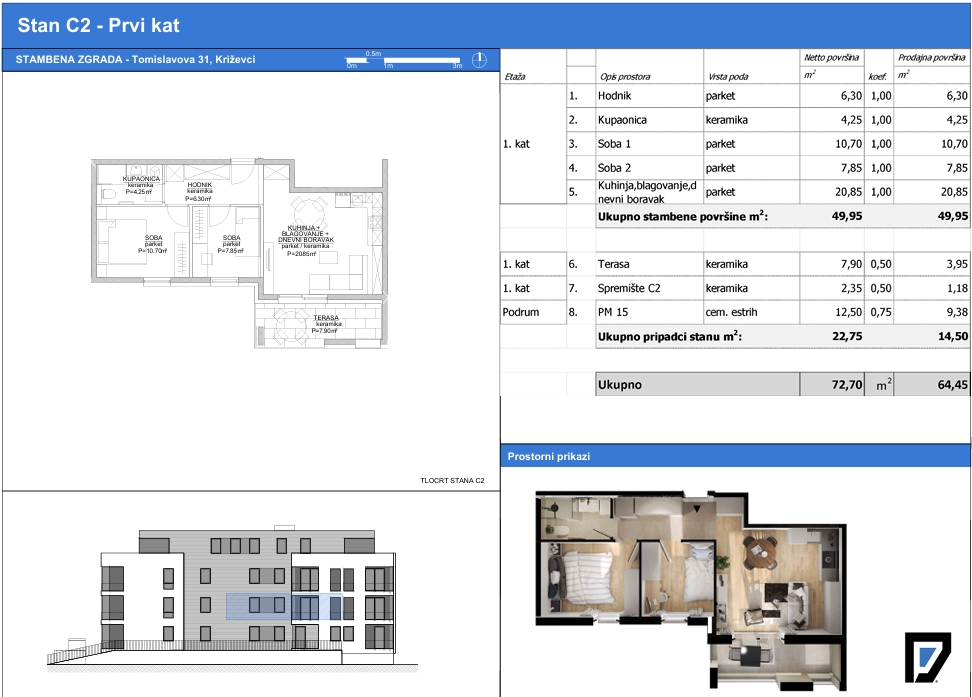Click the 4,25 netto value in the Kupaonica row
The height and width of the screenshot is (697, 972).
(x=851, y=120)
